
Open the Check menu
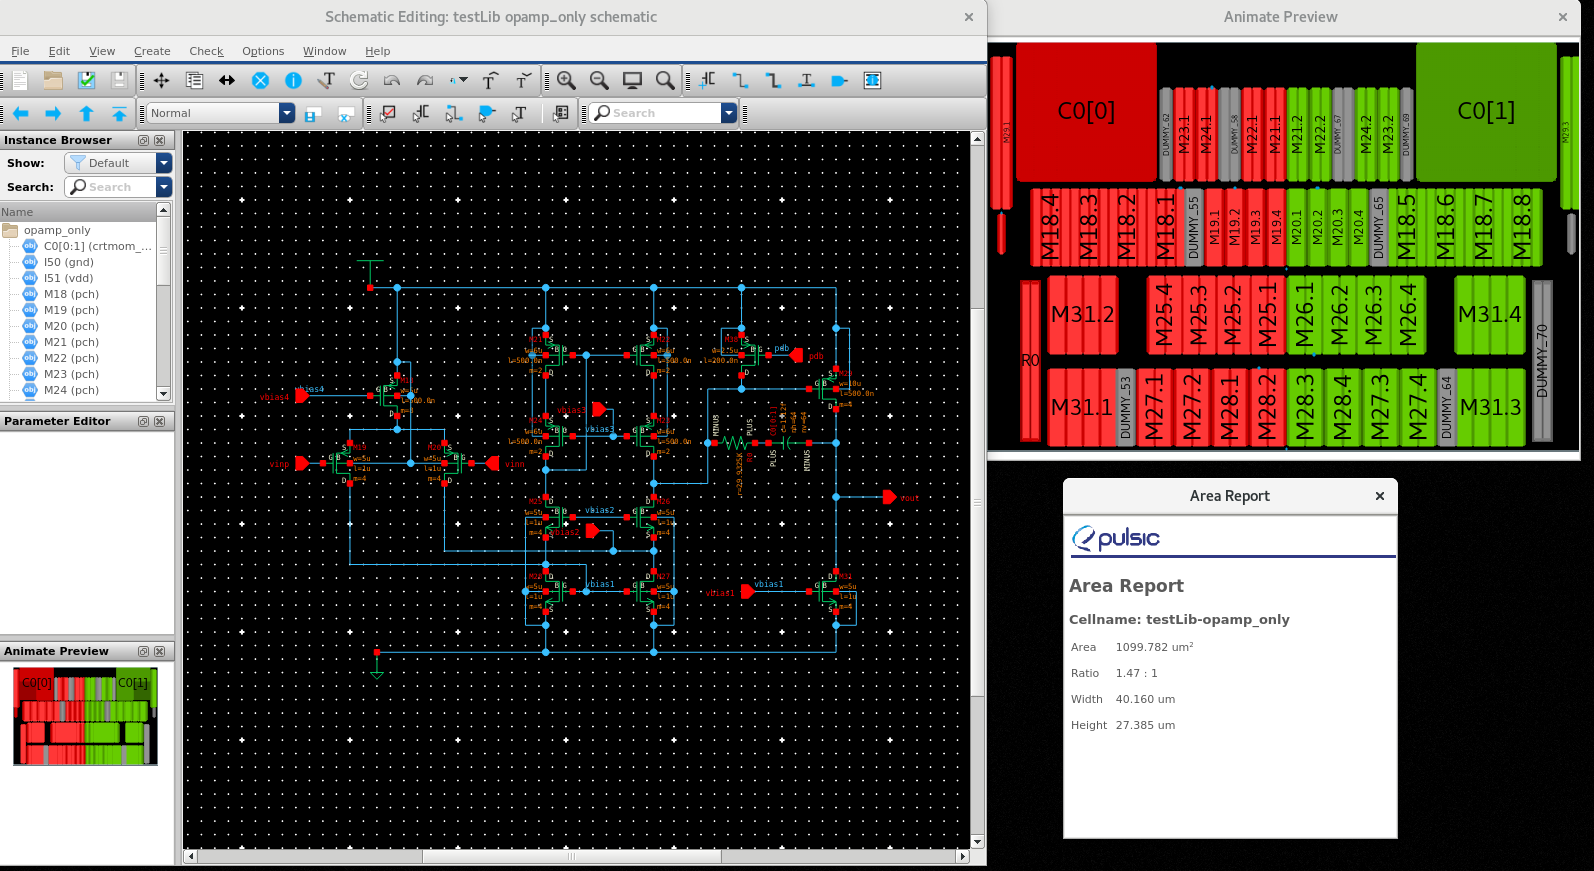point(206,51)
